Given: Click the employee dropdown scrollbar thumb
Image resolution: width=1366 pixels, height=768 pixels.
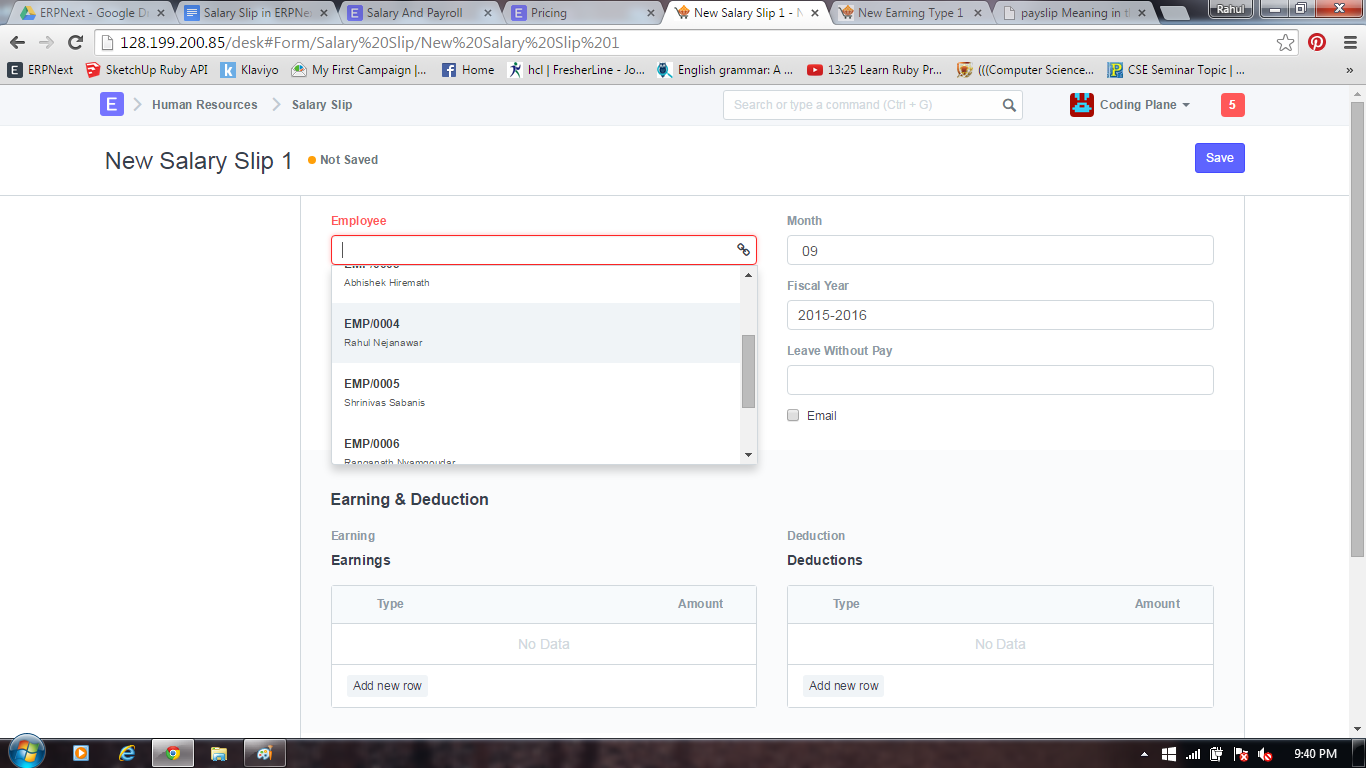Looking at the screenshot, I should point(748,372).
